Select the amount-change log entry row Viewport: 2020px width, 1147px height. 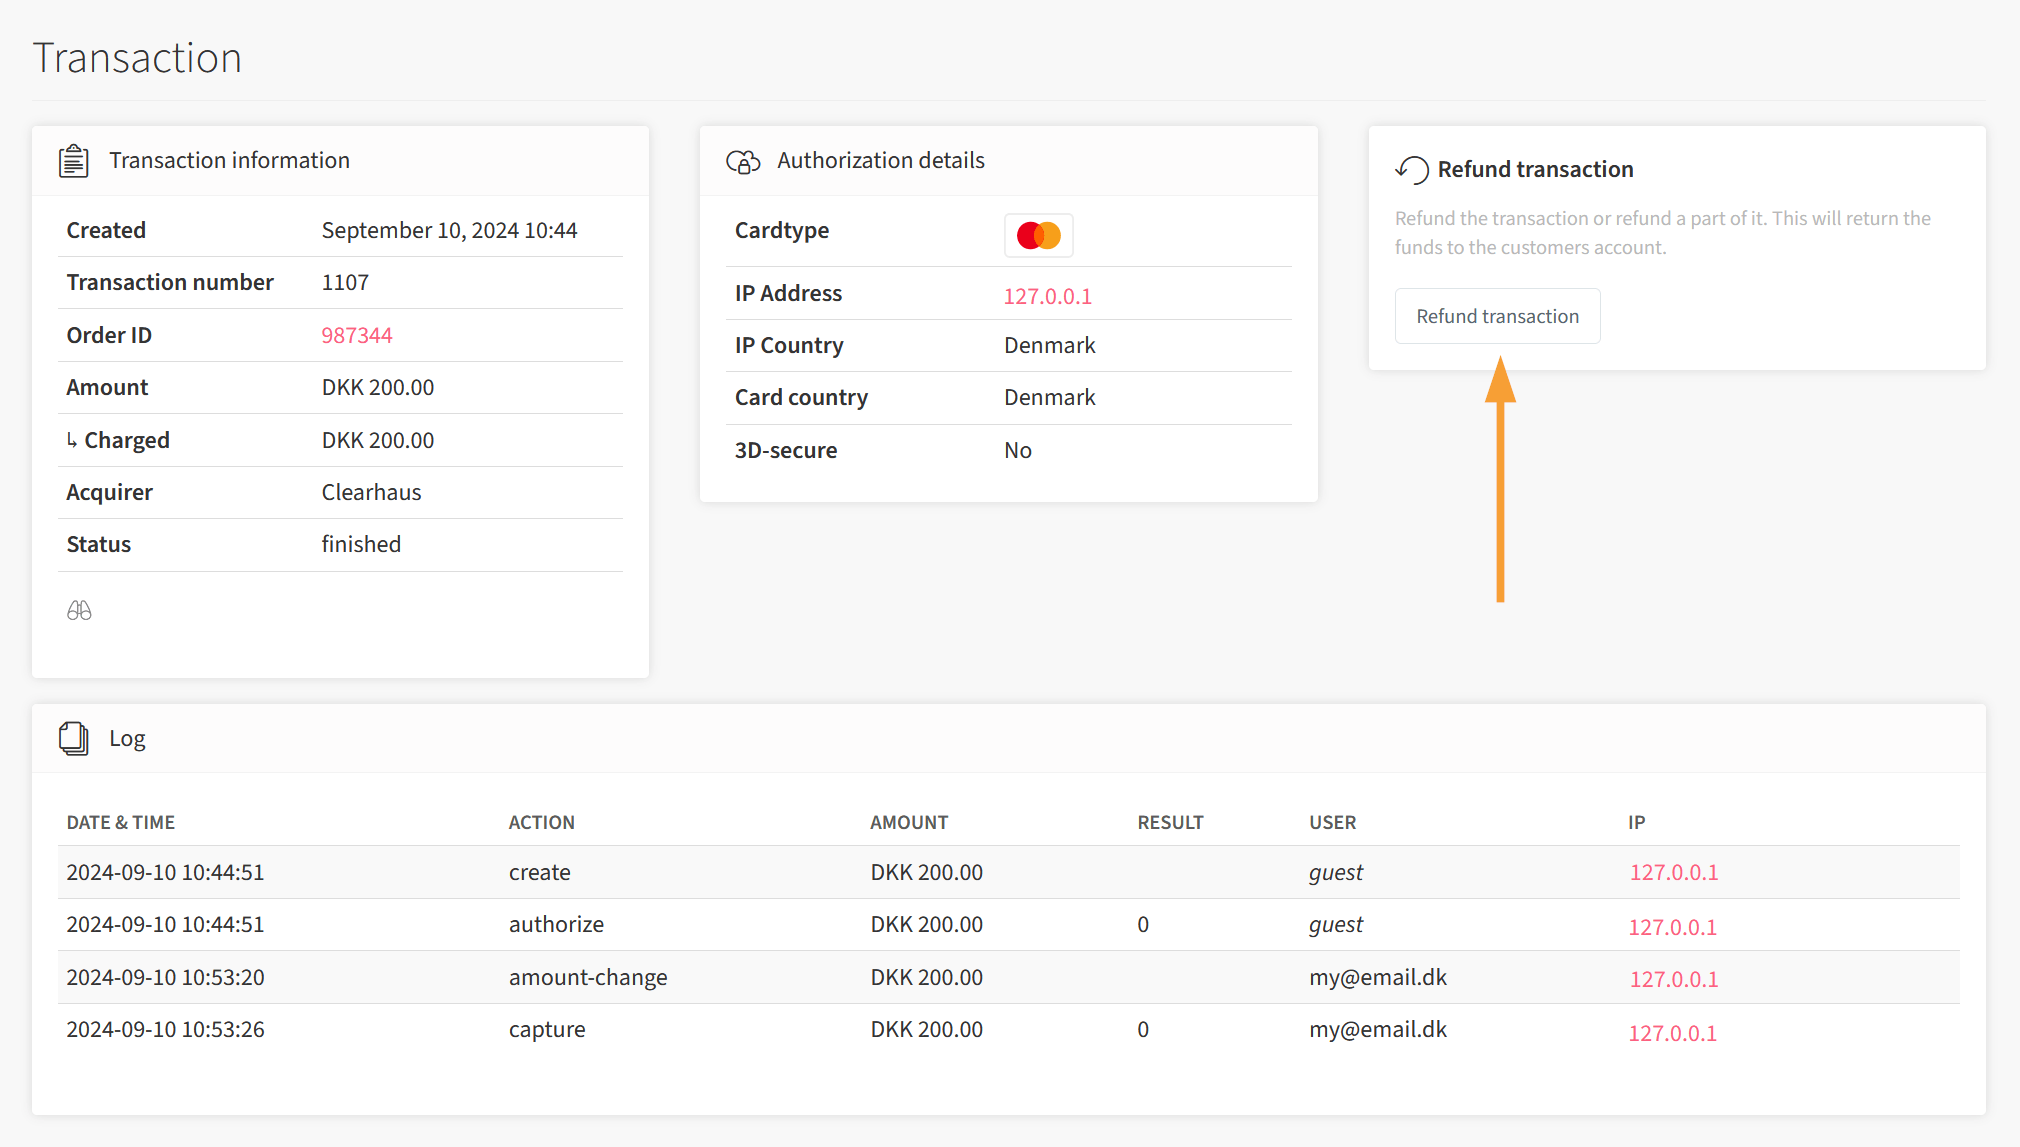pos(588,977)
